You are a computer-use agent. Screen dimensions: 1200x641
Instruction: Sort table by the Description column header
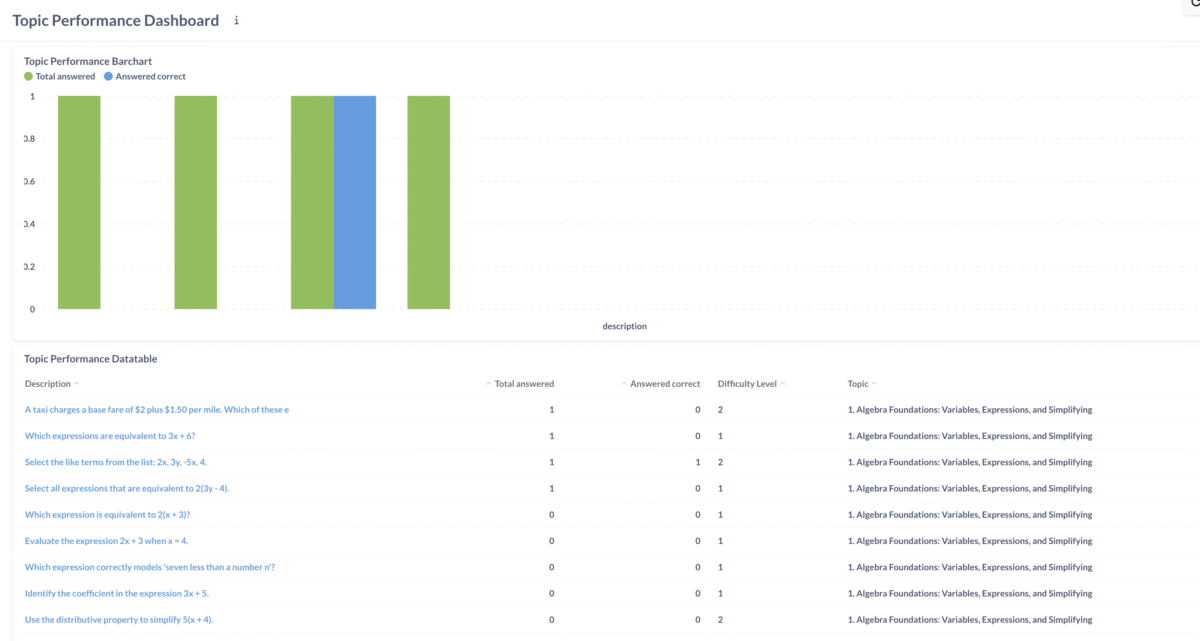[x=47, y=384]
